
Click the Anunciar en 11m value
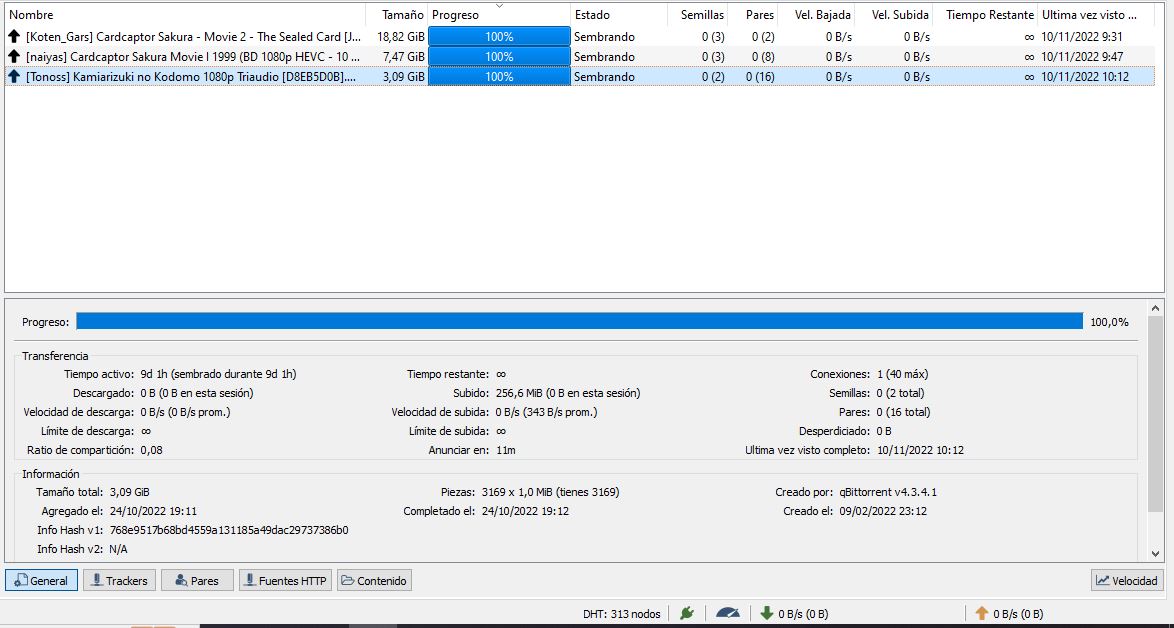tap(505, 450)
